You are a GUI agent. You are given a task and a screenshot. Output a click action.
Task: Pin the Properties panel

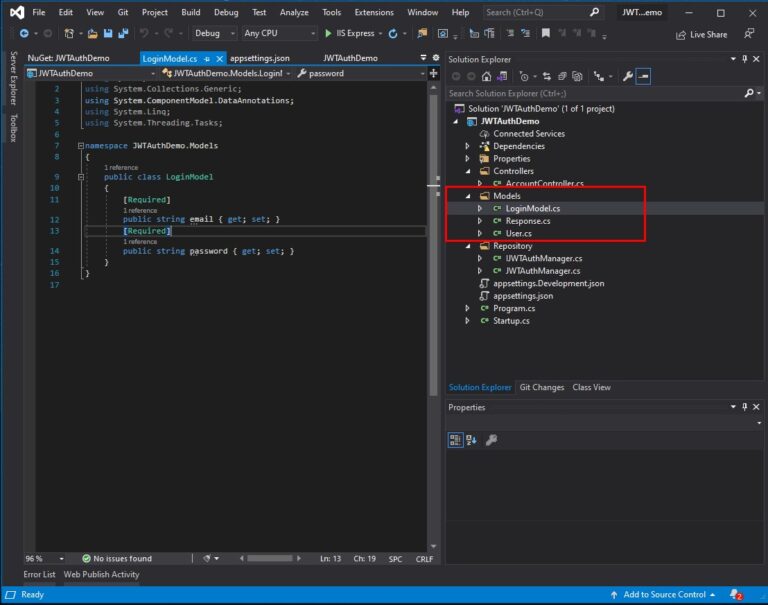[x=744, y=407]
